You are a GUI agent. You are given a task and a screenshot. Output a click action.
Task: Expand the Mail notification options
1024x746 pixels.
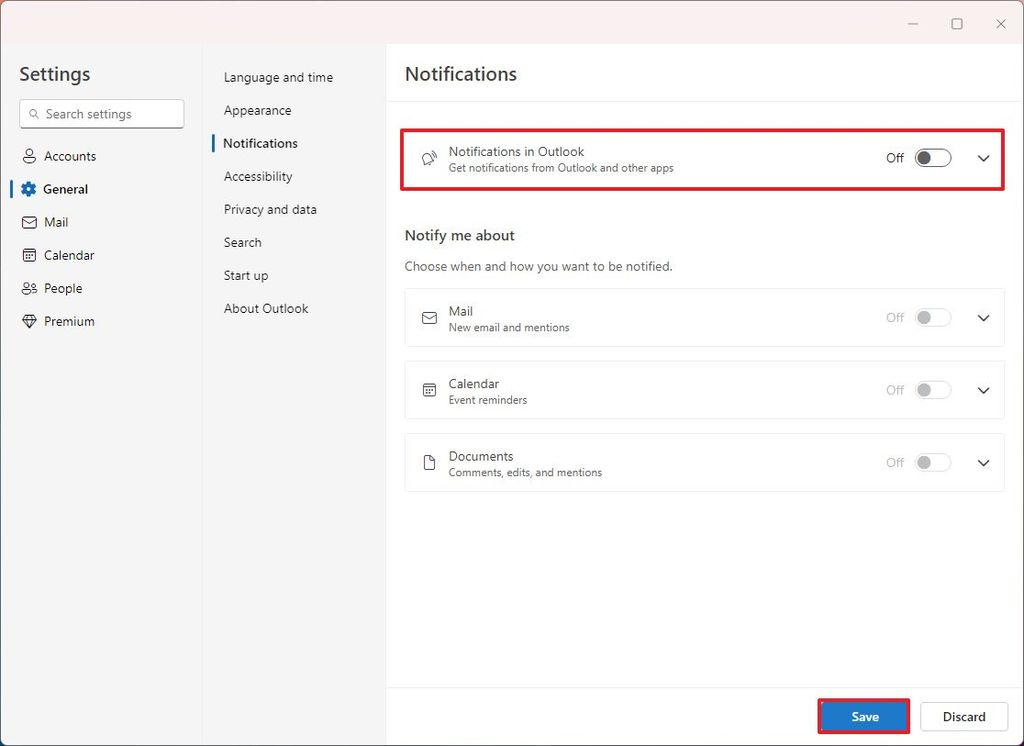point(983,317)
